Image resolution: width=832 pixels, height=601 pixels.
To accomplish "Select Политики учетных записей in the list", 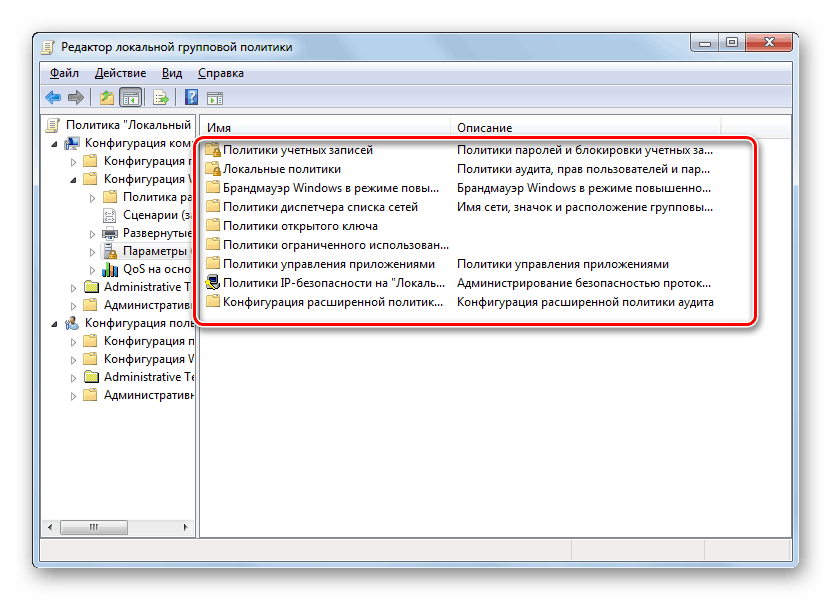I will pyautogui.click(x=298, y=150).
